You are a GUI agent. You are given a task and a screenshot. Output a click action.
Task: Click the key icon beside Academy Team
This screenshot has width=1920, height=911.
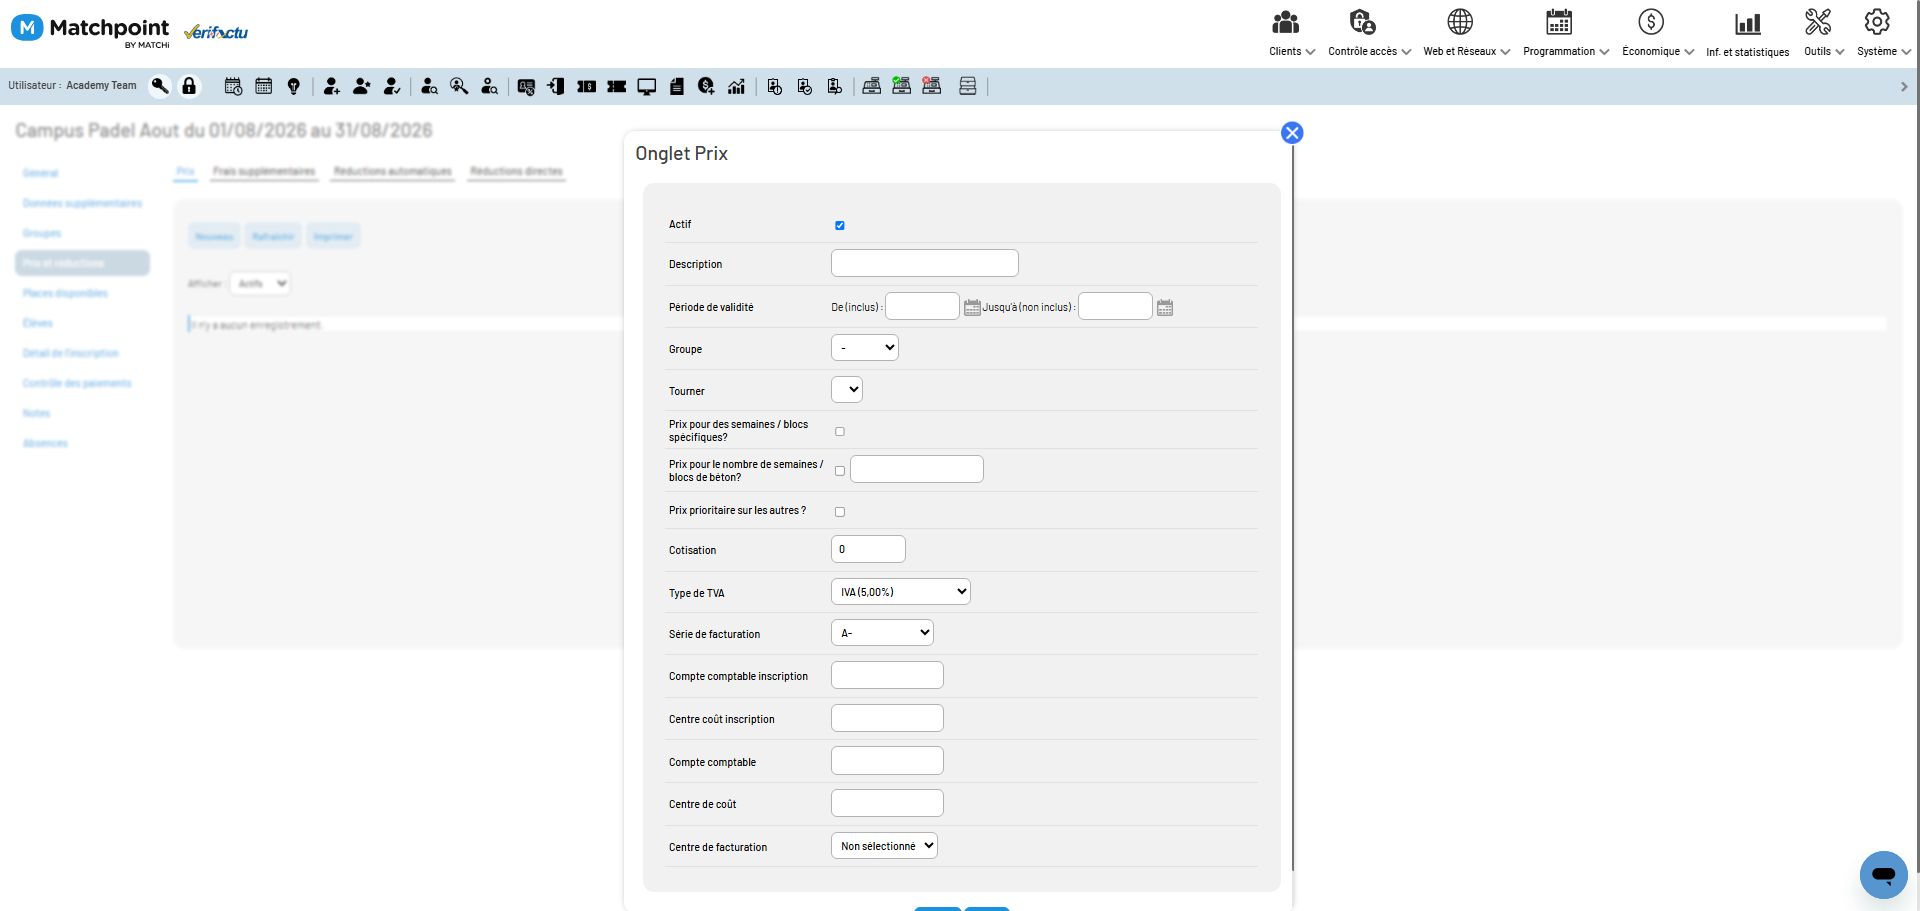(x=160, y=86)
